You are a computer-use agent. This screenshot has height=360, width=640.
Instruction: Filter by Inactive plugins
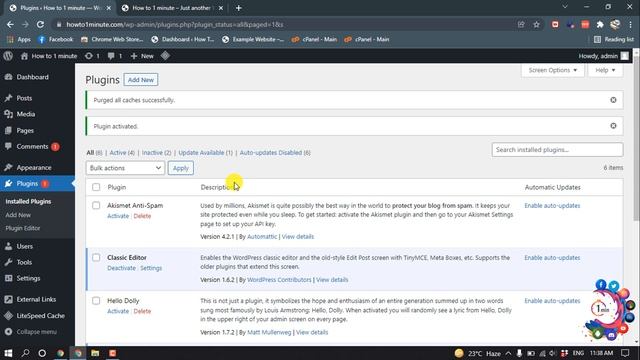156,153
